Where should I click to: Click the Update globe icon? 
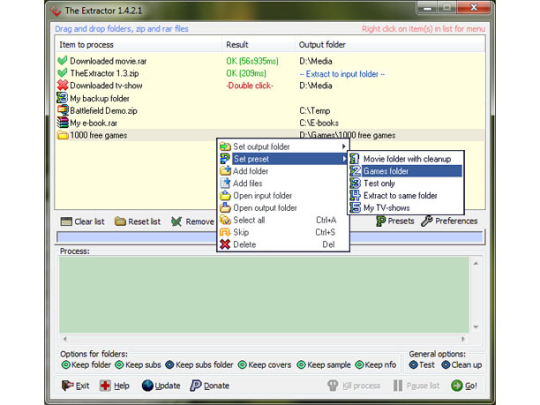(147, 385)
